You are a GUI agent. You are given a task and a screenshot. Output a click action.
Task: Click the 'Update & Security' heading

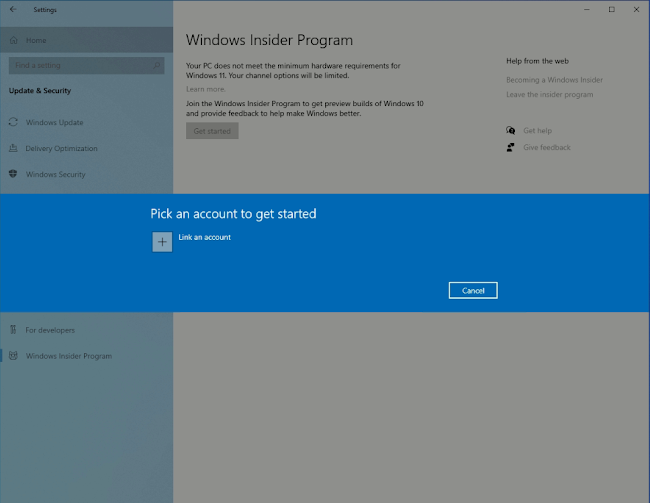40,90
